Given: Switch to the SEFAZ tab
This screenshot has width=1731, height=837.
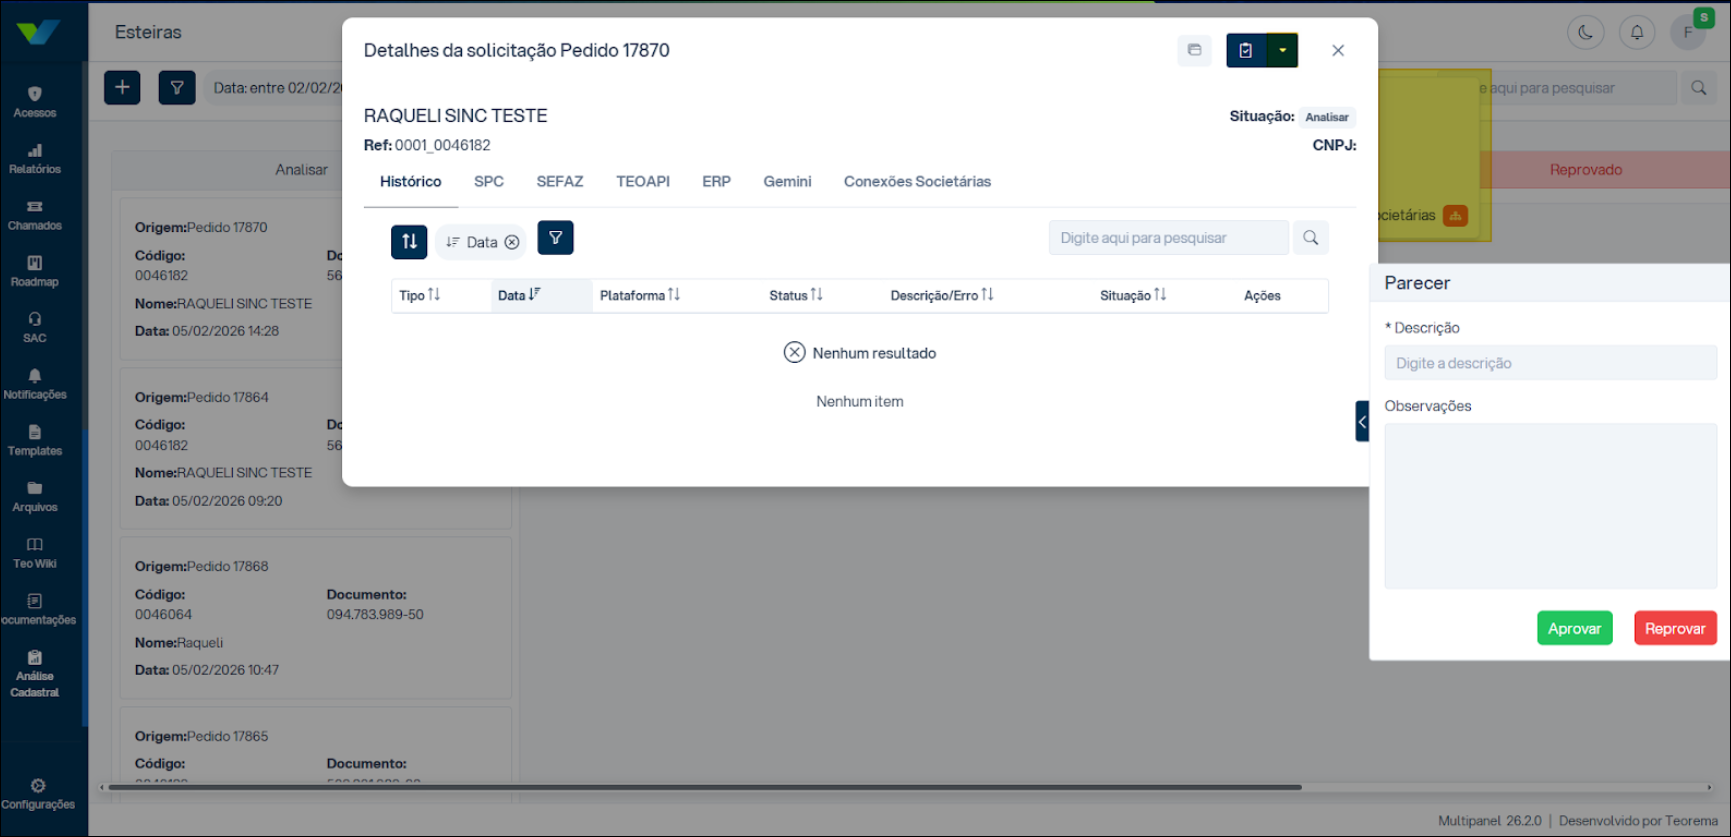Looking at the screenshot, I should (559, 181).
